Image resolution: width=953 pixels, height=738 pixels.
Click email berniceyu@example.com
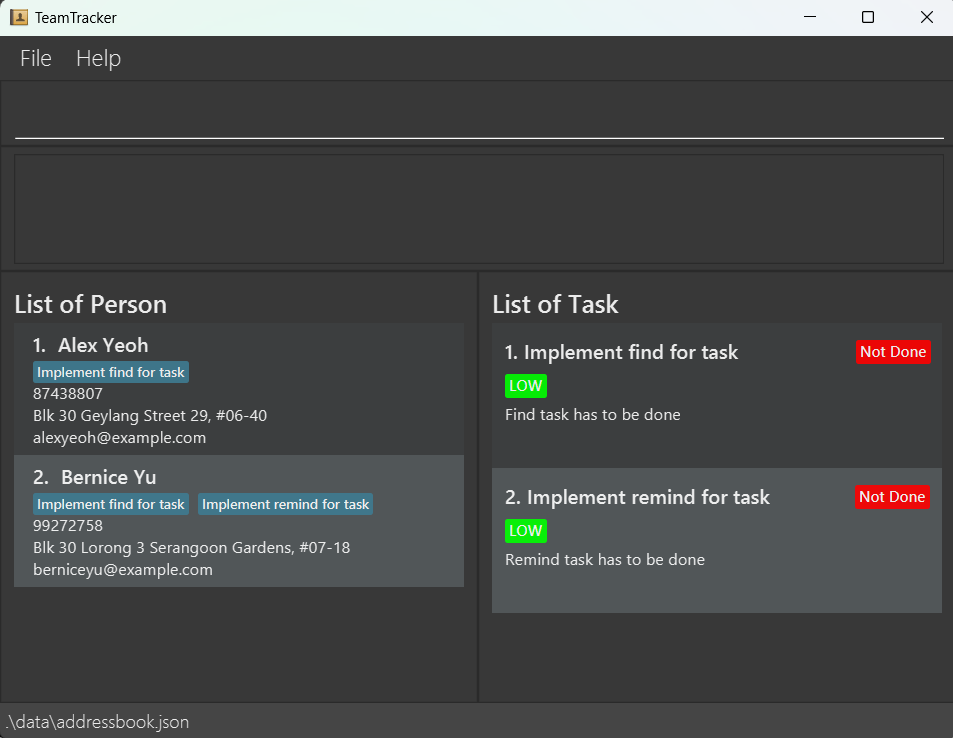tap(123, 570)
